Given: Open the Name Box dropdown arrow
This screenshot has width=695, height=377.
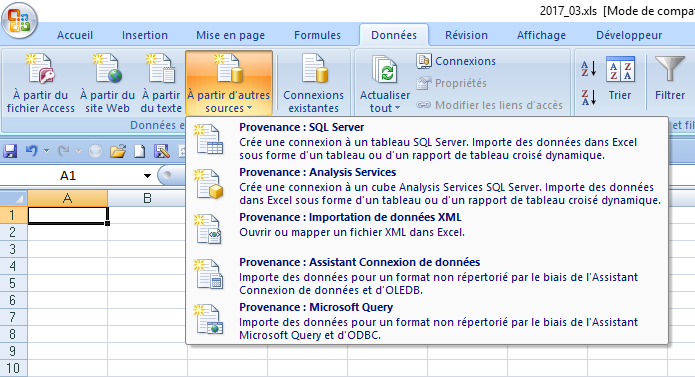Looking at the screenshot, I should [147, 176].
